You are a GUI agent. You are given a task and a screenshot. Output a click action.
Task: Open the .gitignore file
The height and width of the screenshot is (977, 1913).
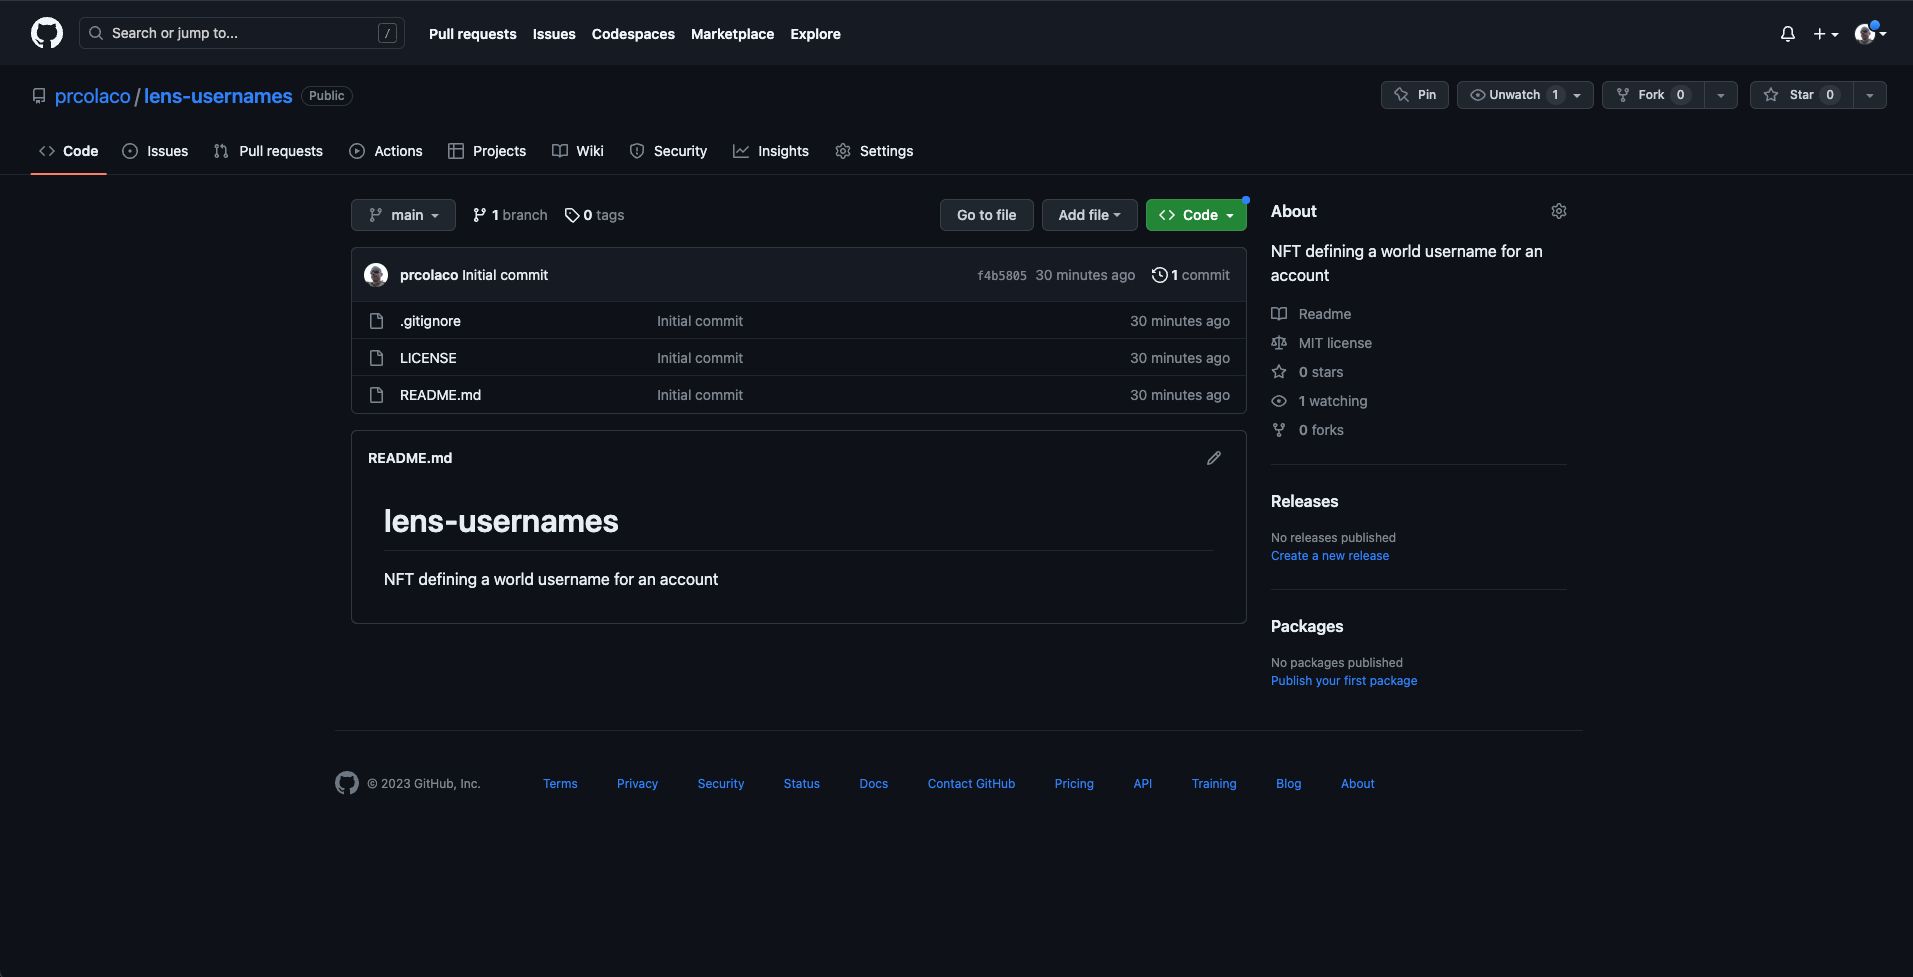point(430,321)
